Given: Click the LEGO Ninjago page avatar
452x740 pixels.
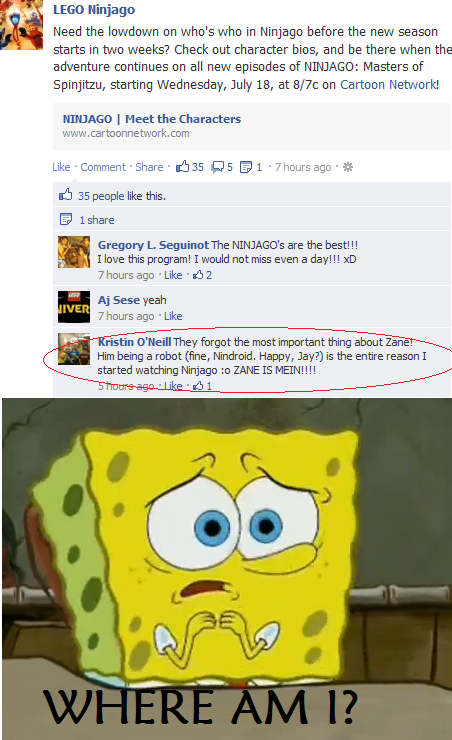Looking at the screenshot, I should coord(21,25).
